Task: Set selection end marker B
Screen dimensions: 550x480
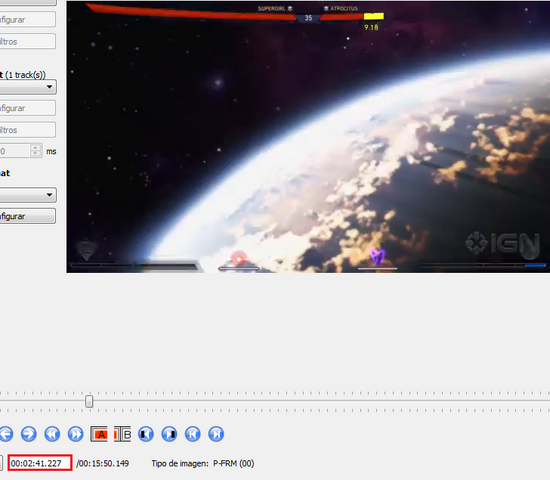Action: coord(122,434)
